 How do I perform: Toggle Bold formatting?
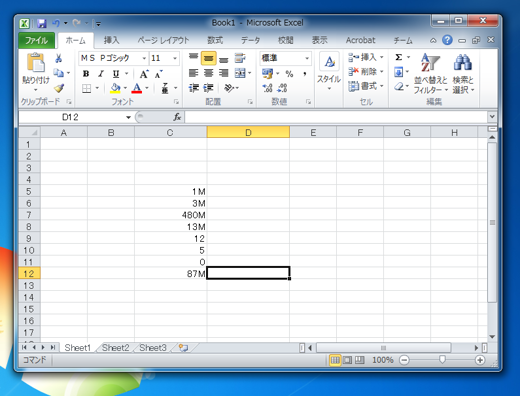[86, 74]
